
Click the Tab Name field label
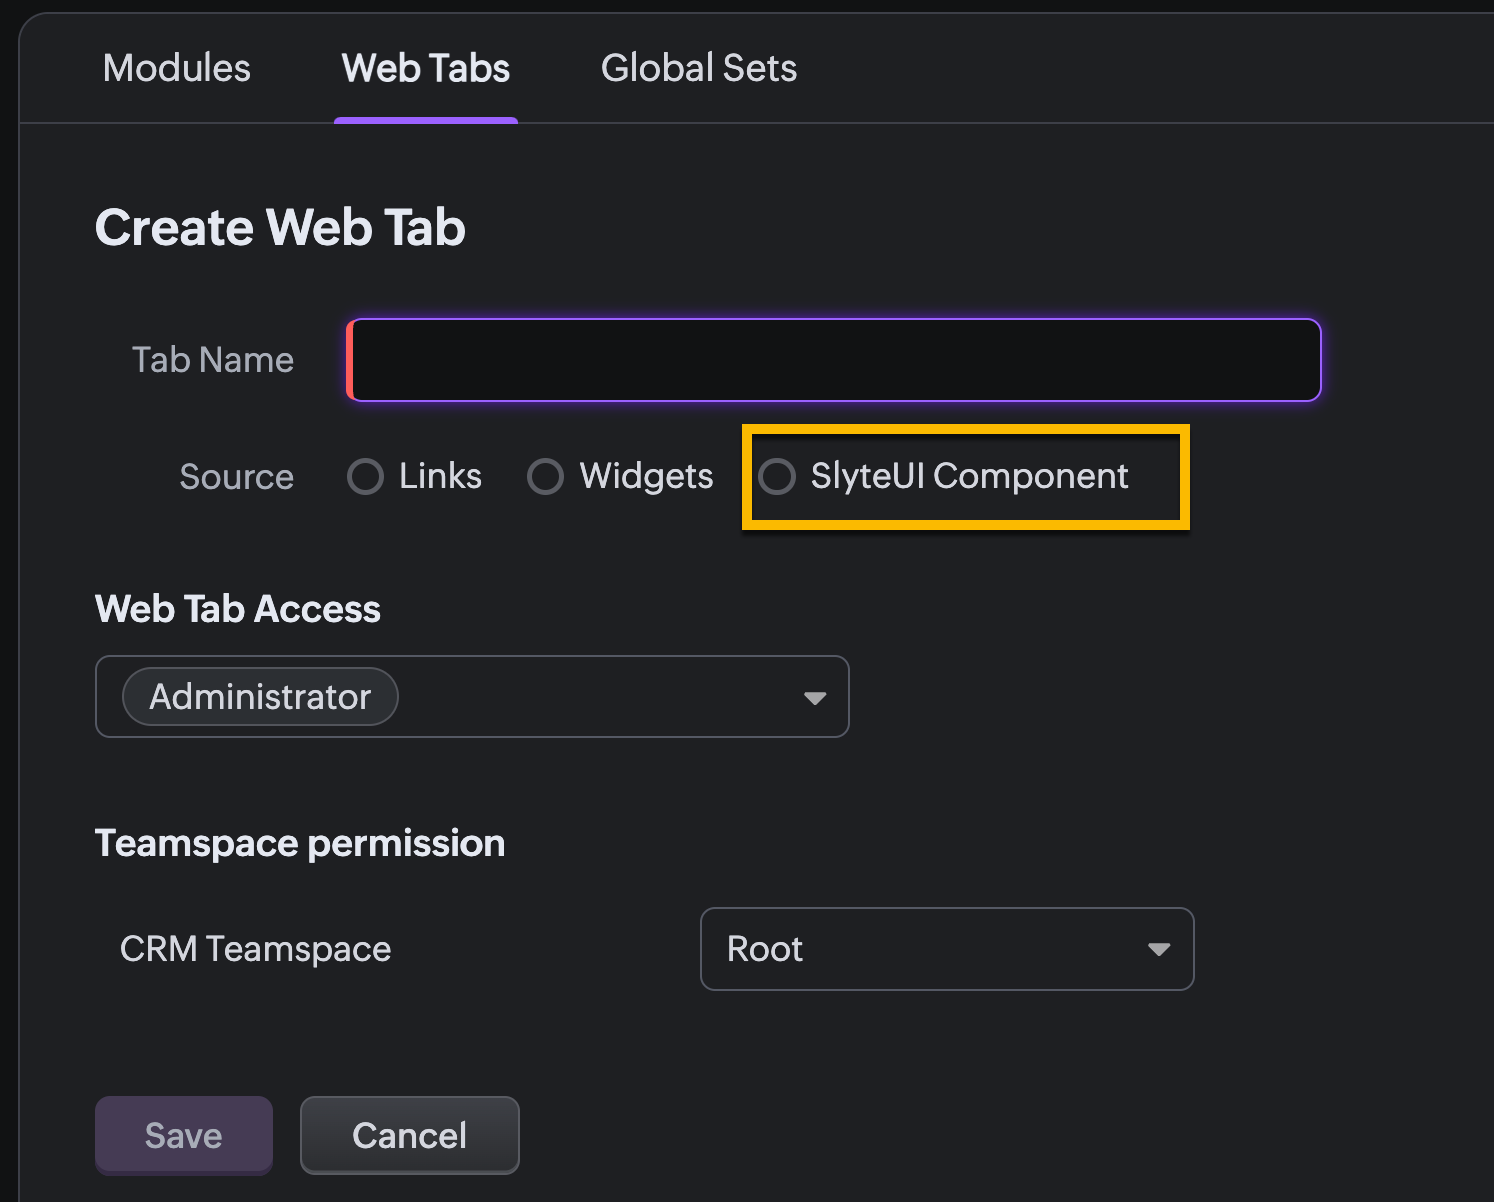point(212,360)
